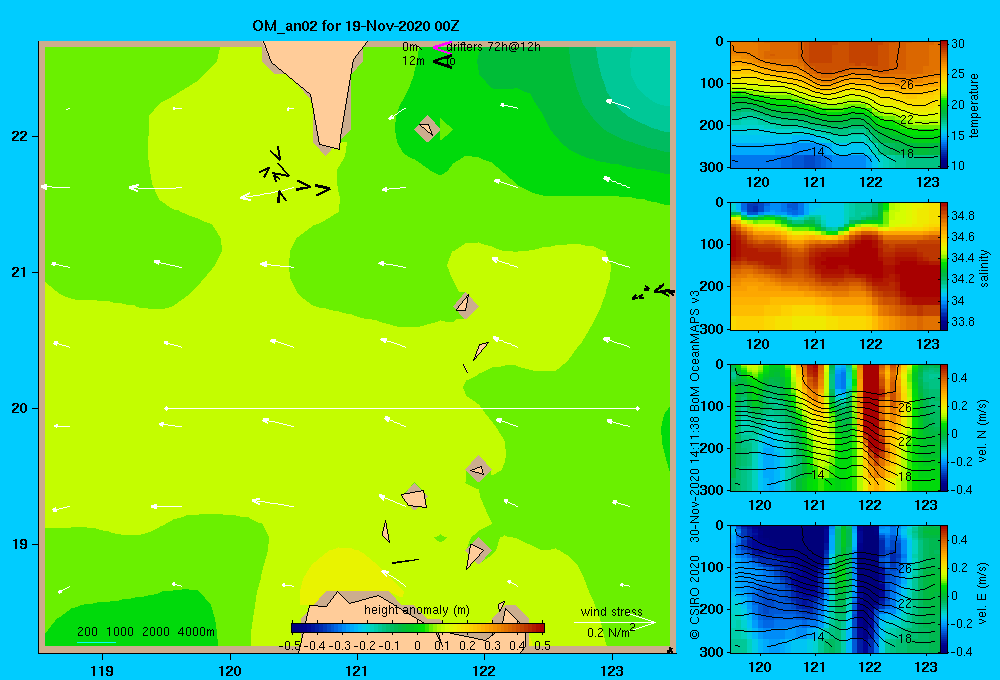Screen dimensions: 1000x680
Task: Click the '4000m' depth contour legend entry
Action: (196, 632)
